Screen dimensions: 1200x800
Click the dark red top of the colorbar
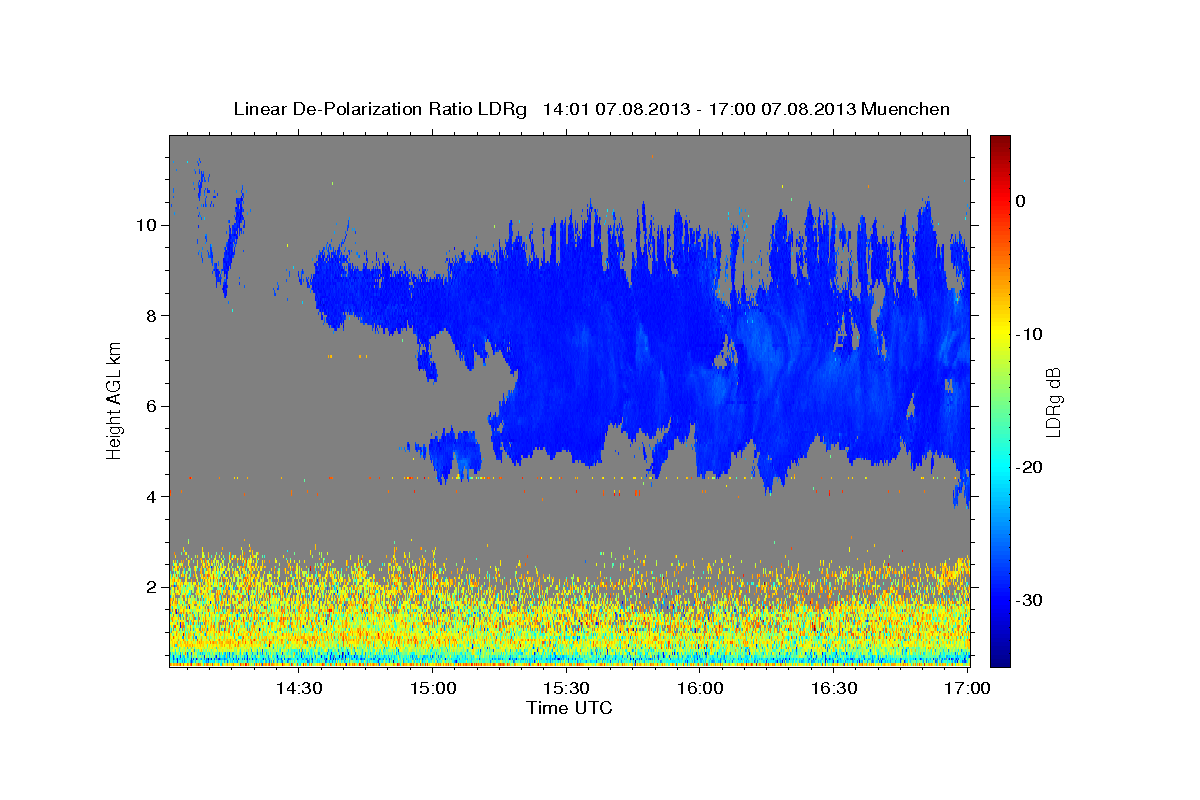1000,142
